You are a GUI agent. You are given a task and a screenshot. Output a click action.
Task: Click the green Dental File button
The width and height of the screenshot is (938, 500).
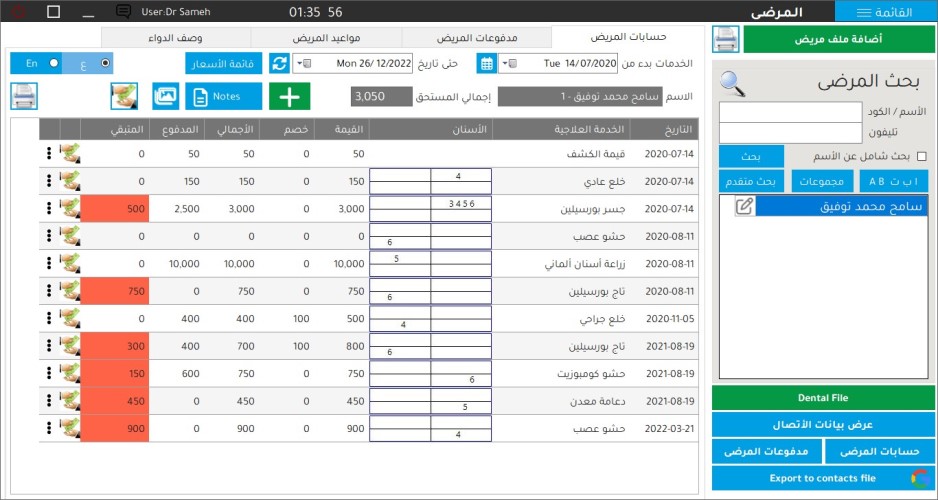(823, 397)
